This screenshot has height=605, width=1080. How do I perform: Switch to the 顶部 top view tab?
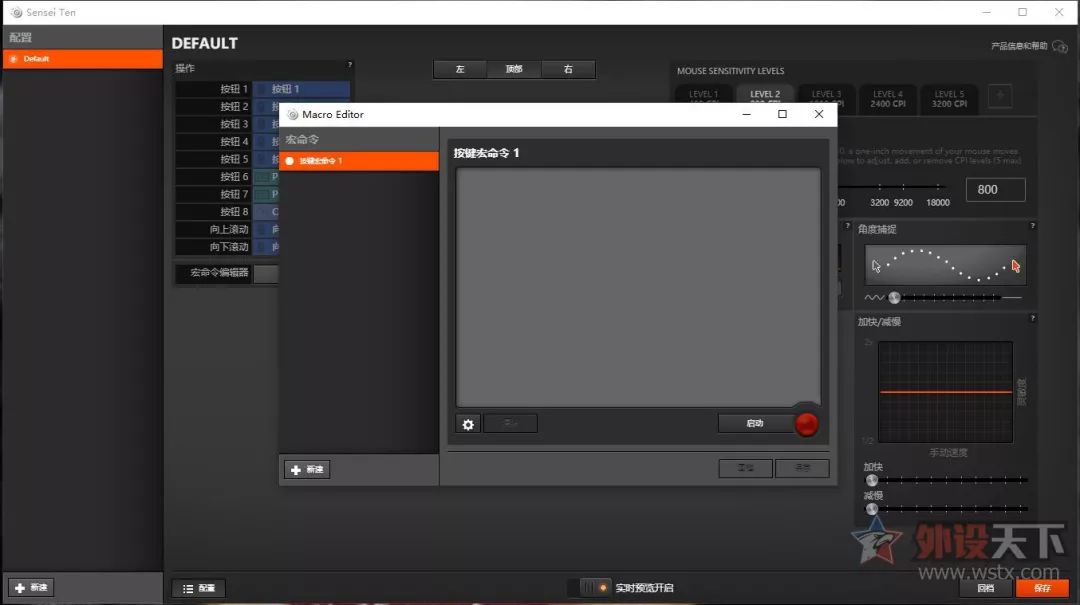click(514, 69)
